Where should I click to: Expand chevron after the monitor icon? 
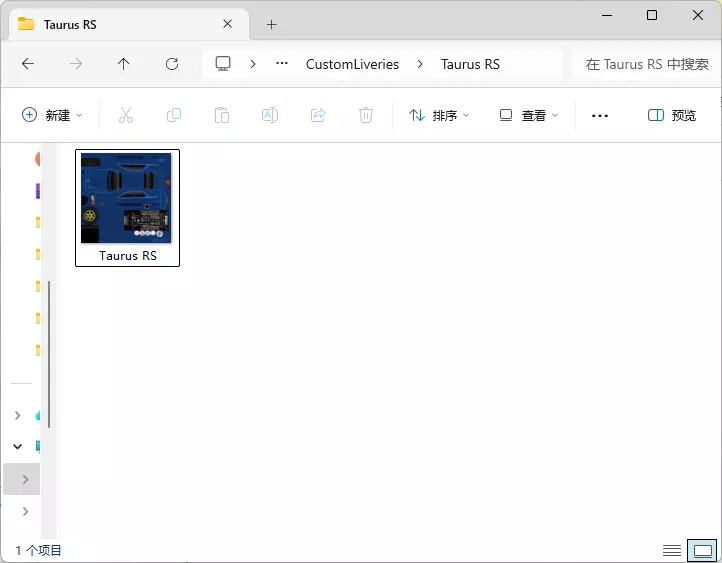tap(253, 64)
